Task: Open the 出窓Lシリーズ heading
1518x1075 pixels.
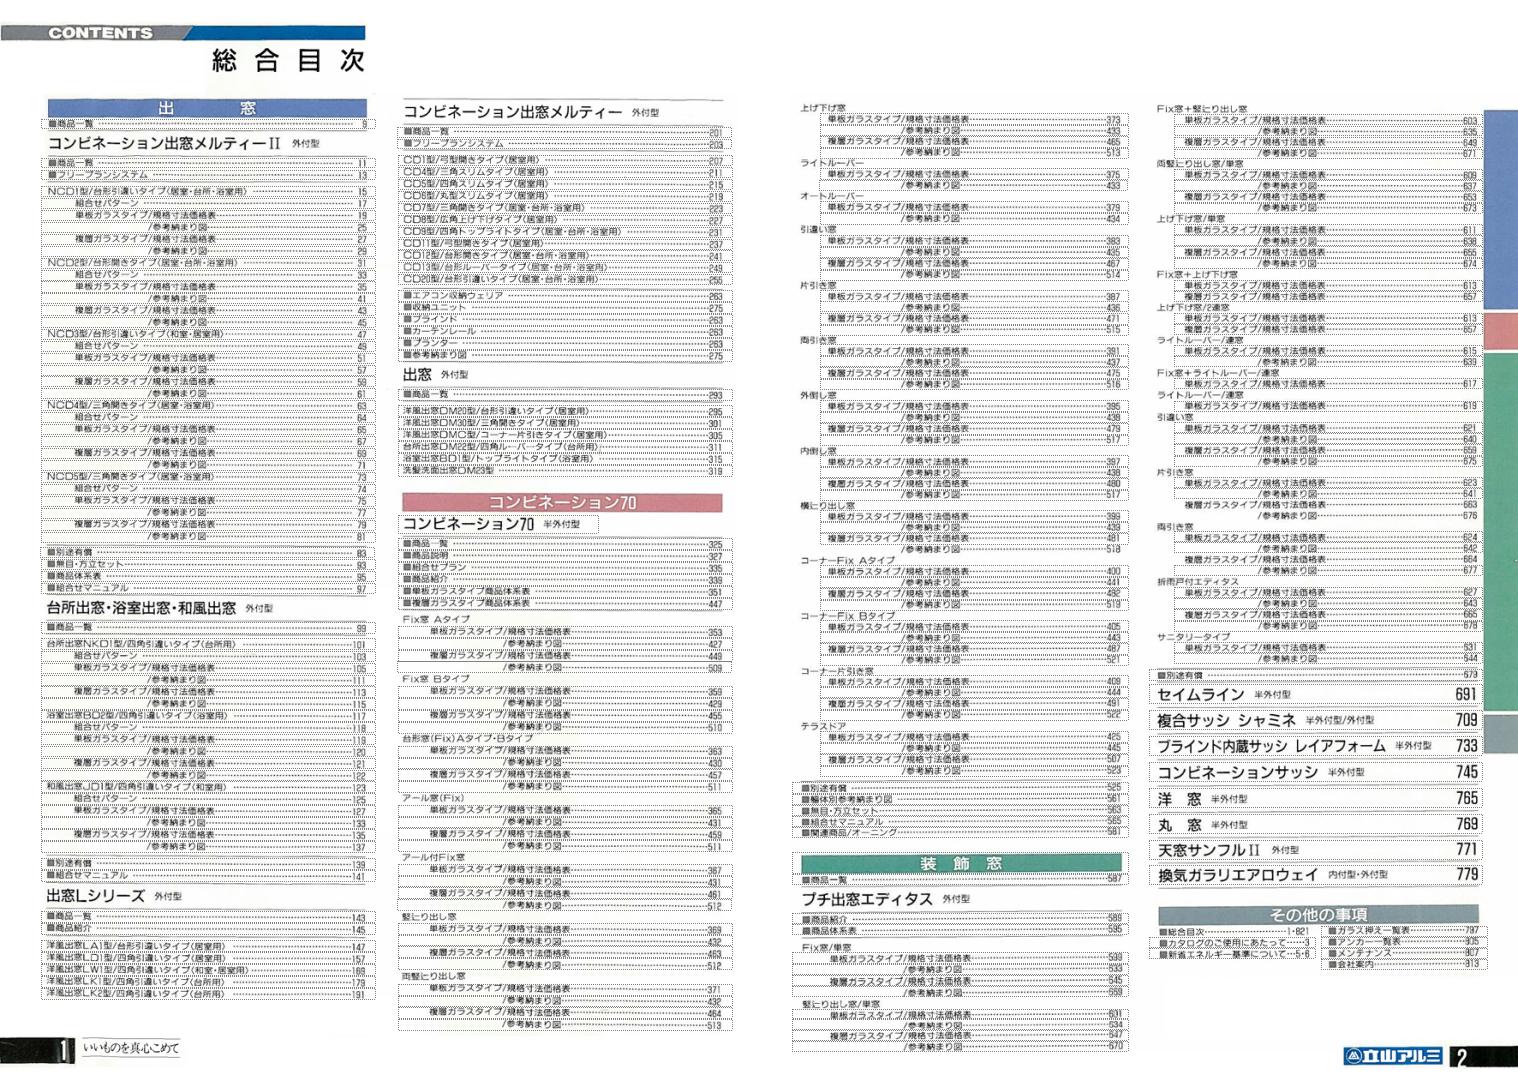Action: point(95,896)
